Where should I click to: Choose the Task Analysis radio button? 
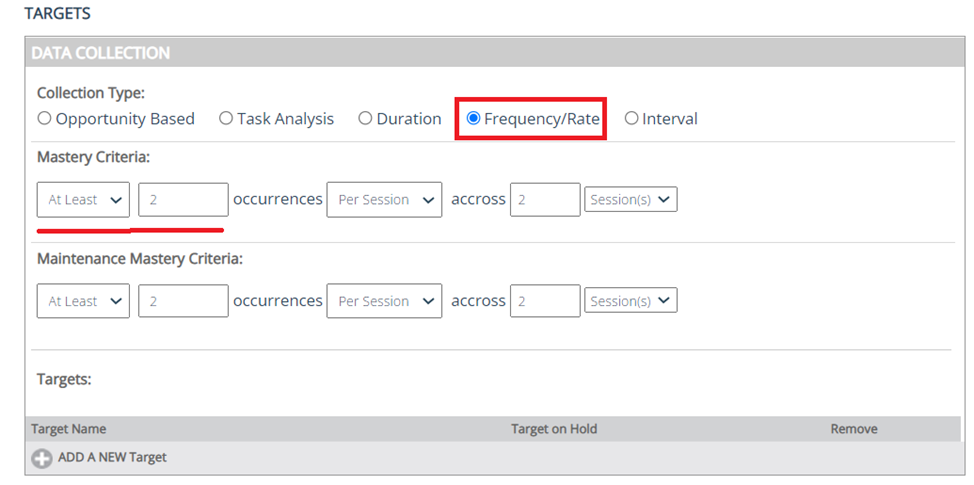(x=226, y=119)
